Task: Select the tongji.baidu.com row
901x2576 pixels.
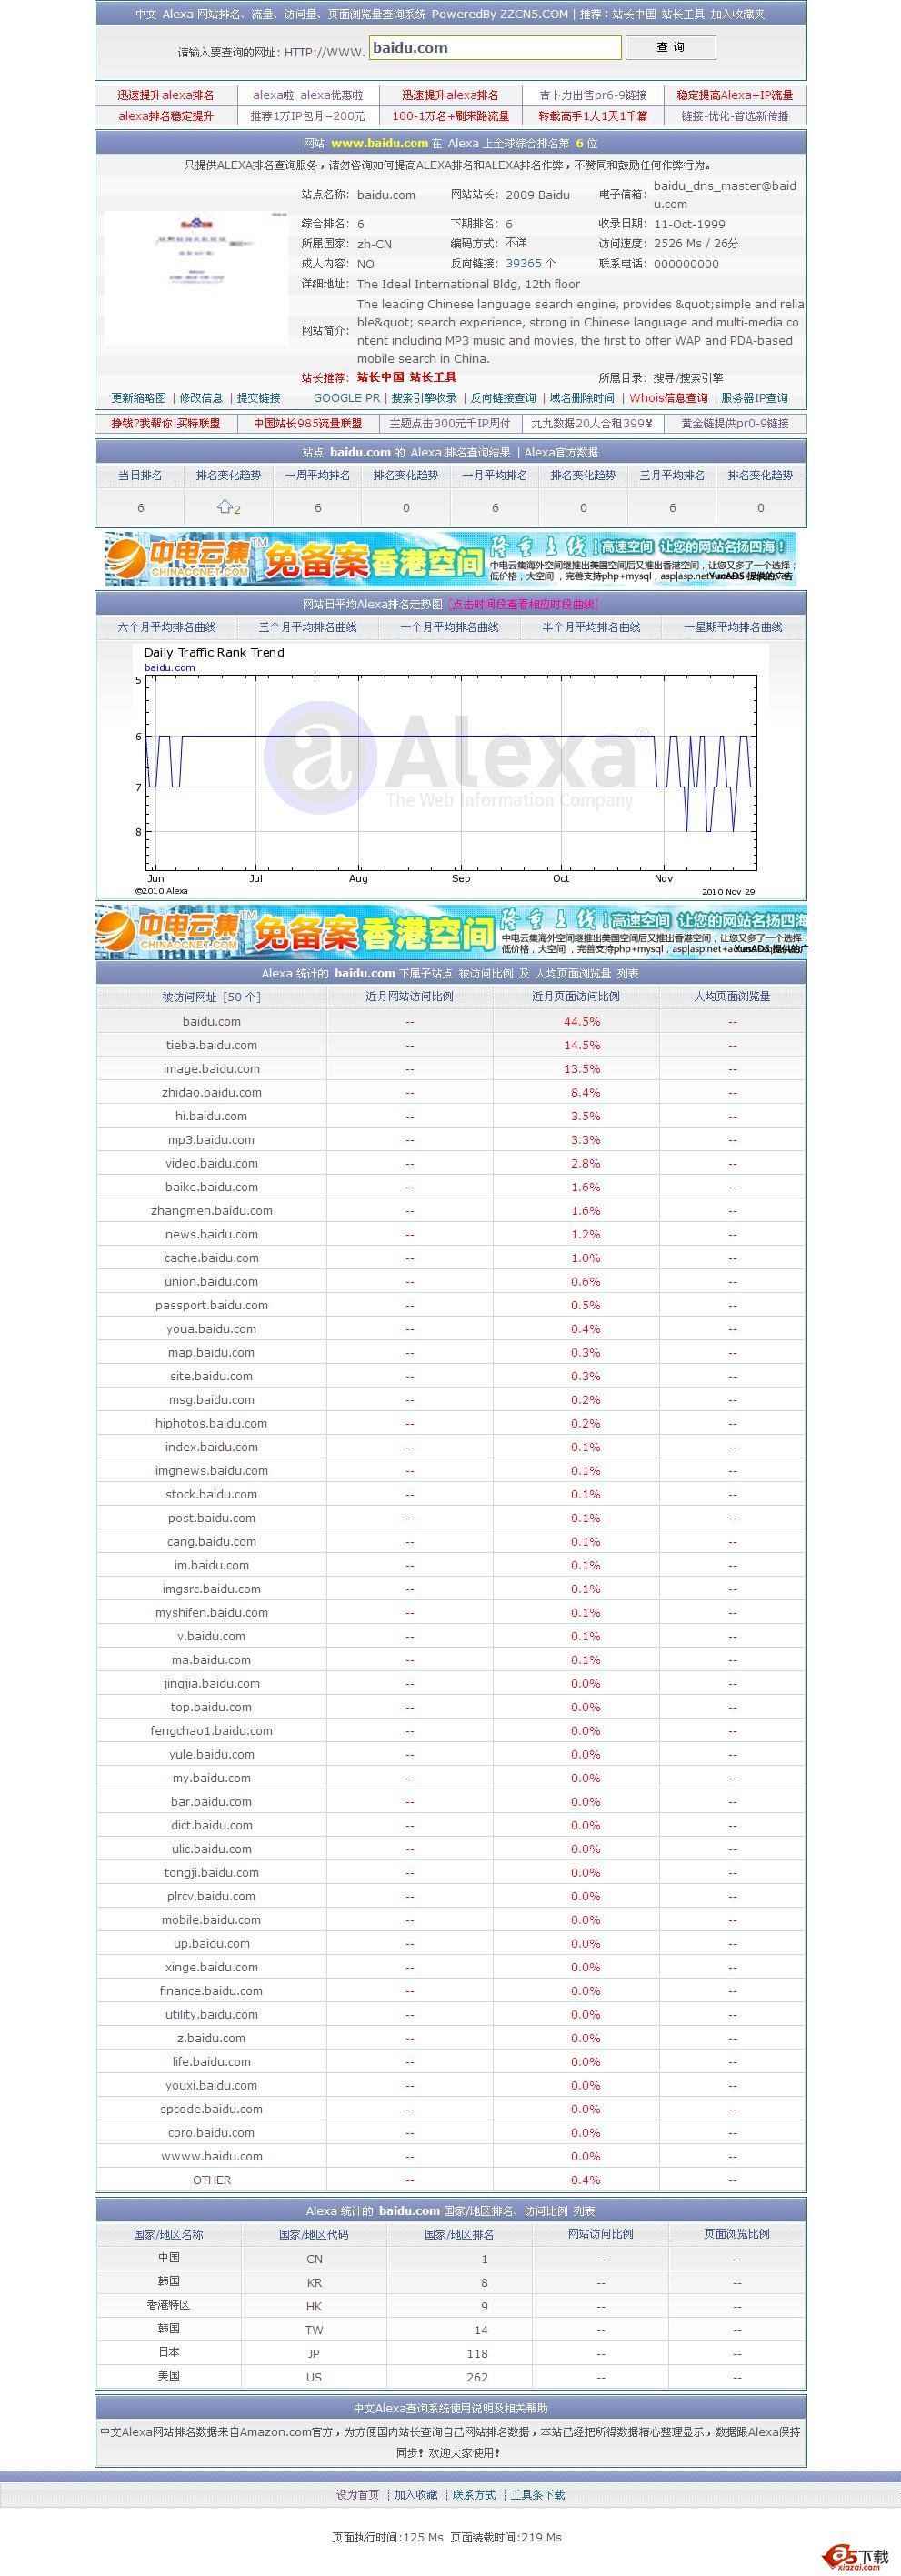Action: pos(451,1873)
